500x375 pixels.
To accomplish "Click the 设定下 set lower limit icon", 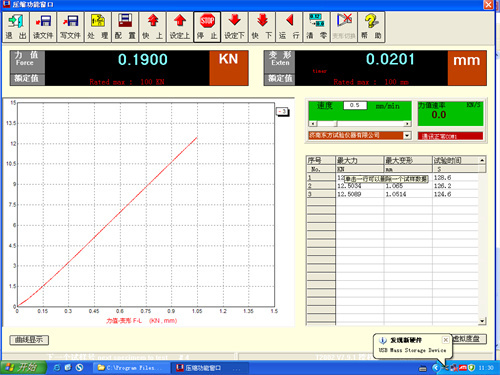I will click(234, 27).
